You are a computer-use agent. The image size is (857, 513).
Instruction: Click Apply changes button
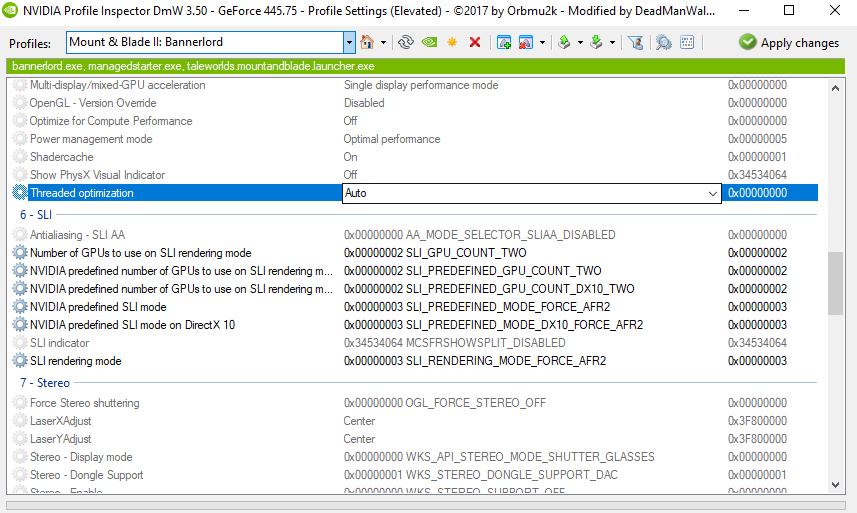[789, 43]
